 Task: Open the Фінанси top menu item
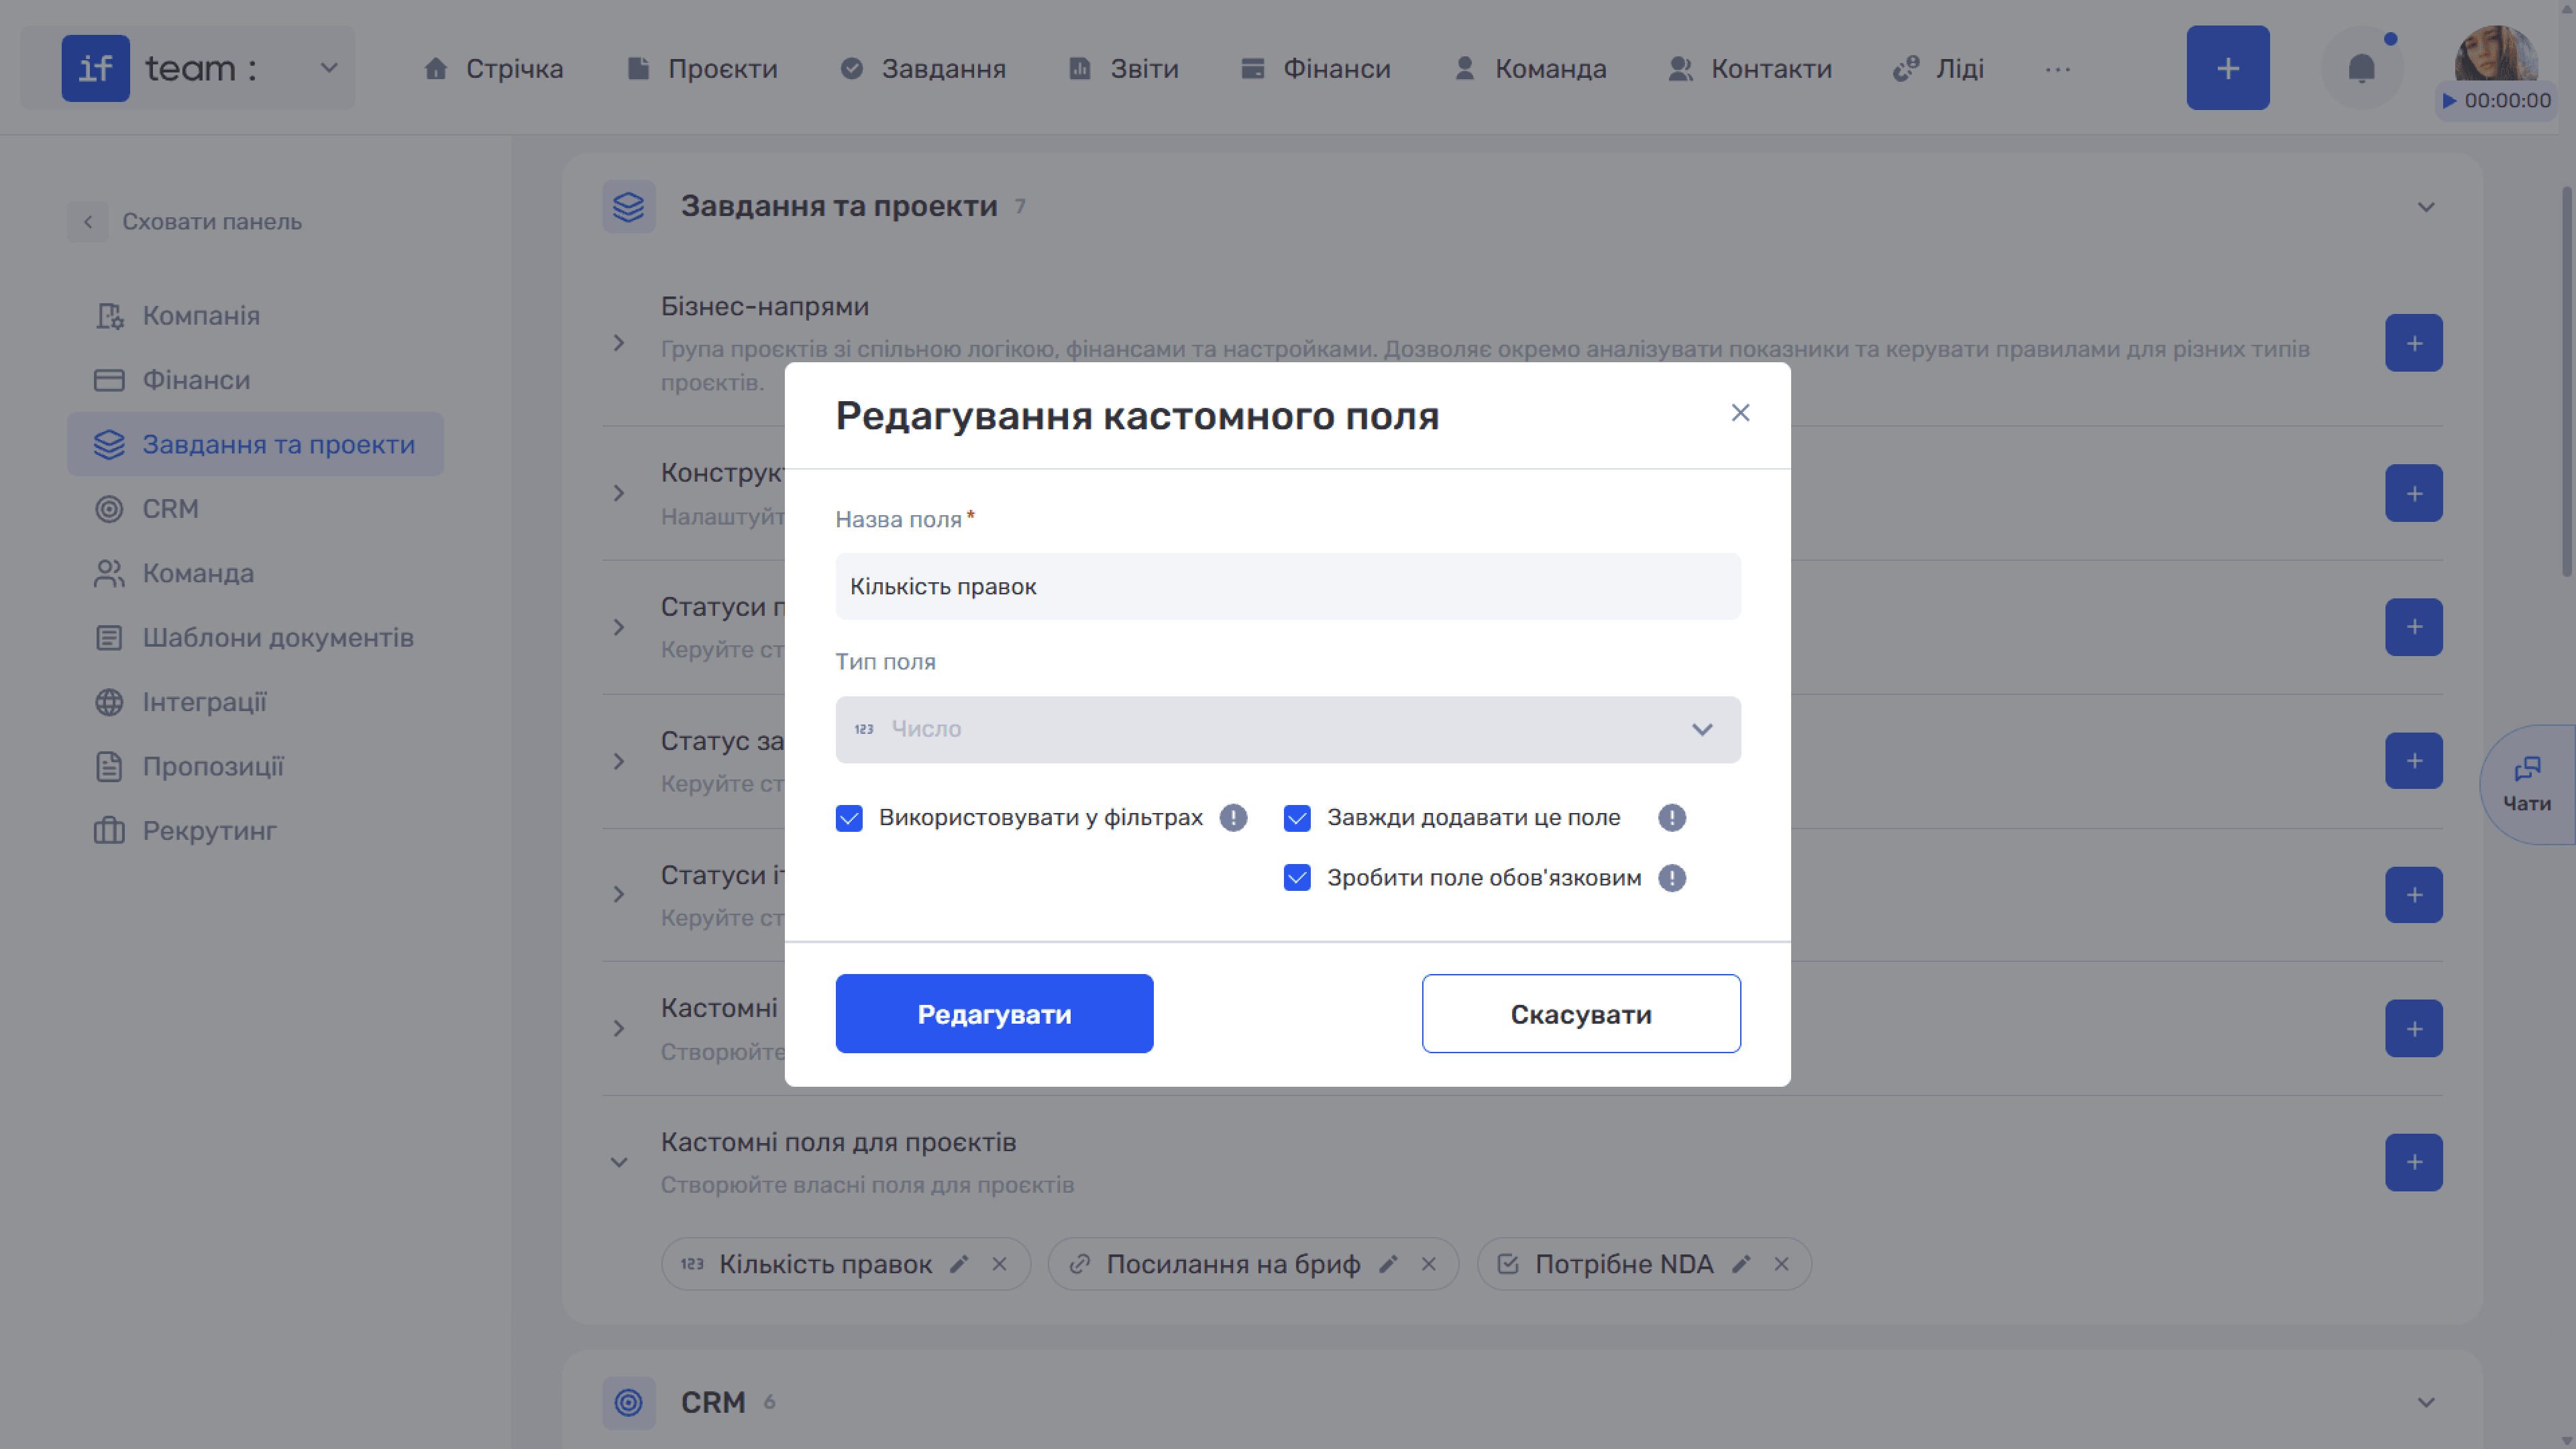coord(1315,68)
